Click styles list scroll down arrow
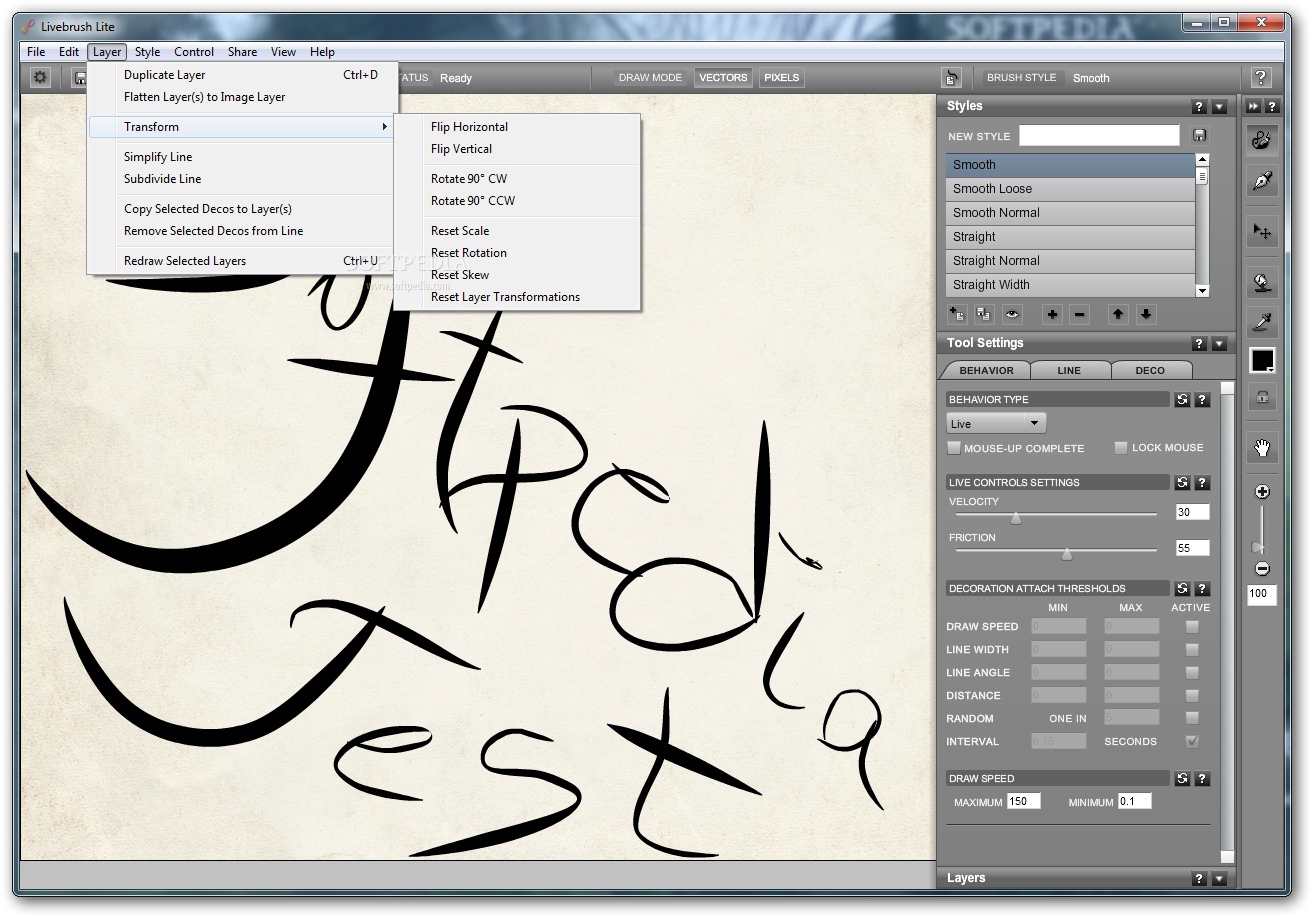 point(1202,291)
